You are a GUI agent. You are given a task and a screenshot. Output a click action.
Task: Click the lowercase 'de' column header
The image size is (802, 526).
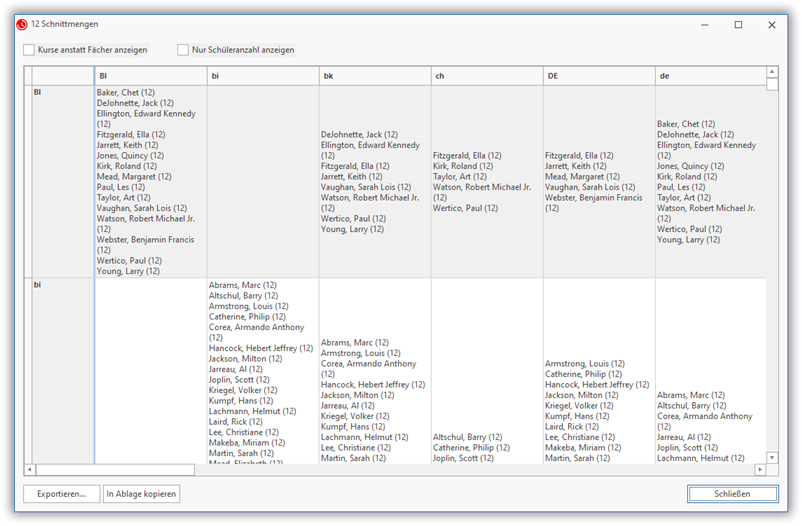pos(710,75)
